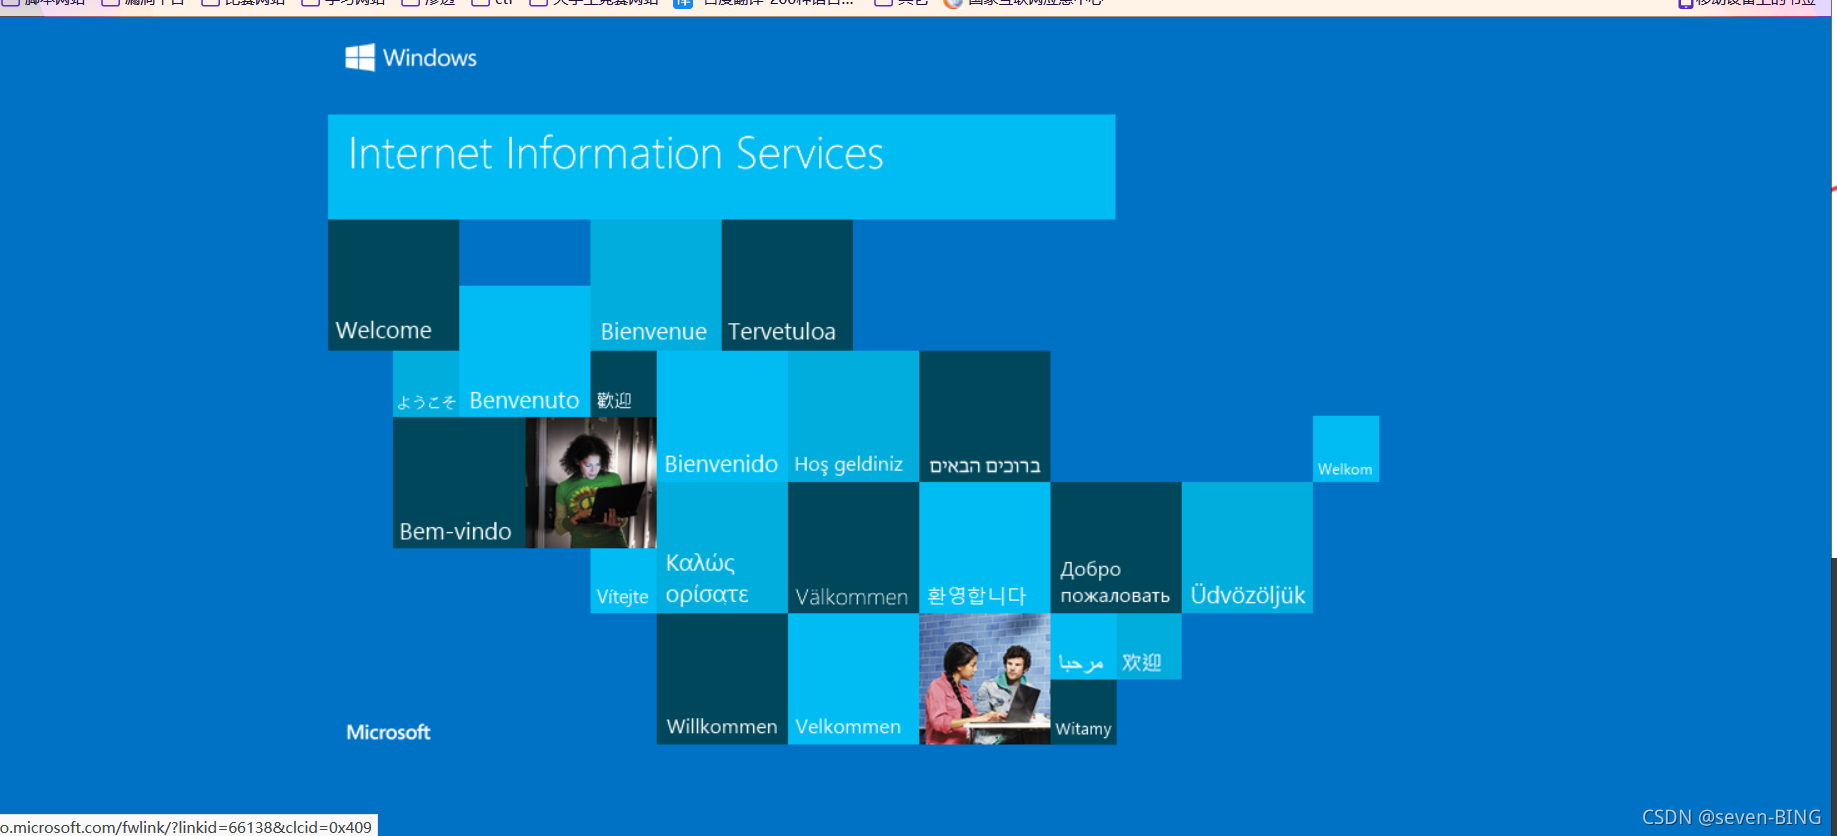
Task: Click the Hebrew ברוכים הבאים tile
Action: 985,416
